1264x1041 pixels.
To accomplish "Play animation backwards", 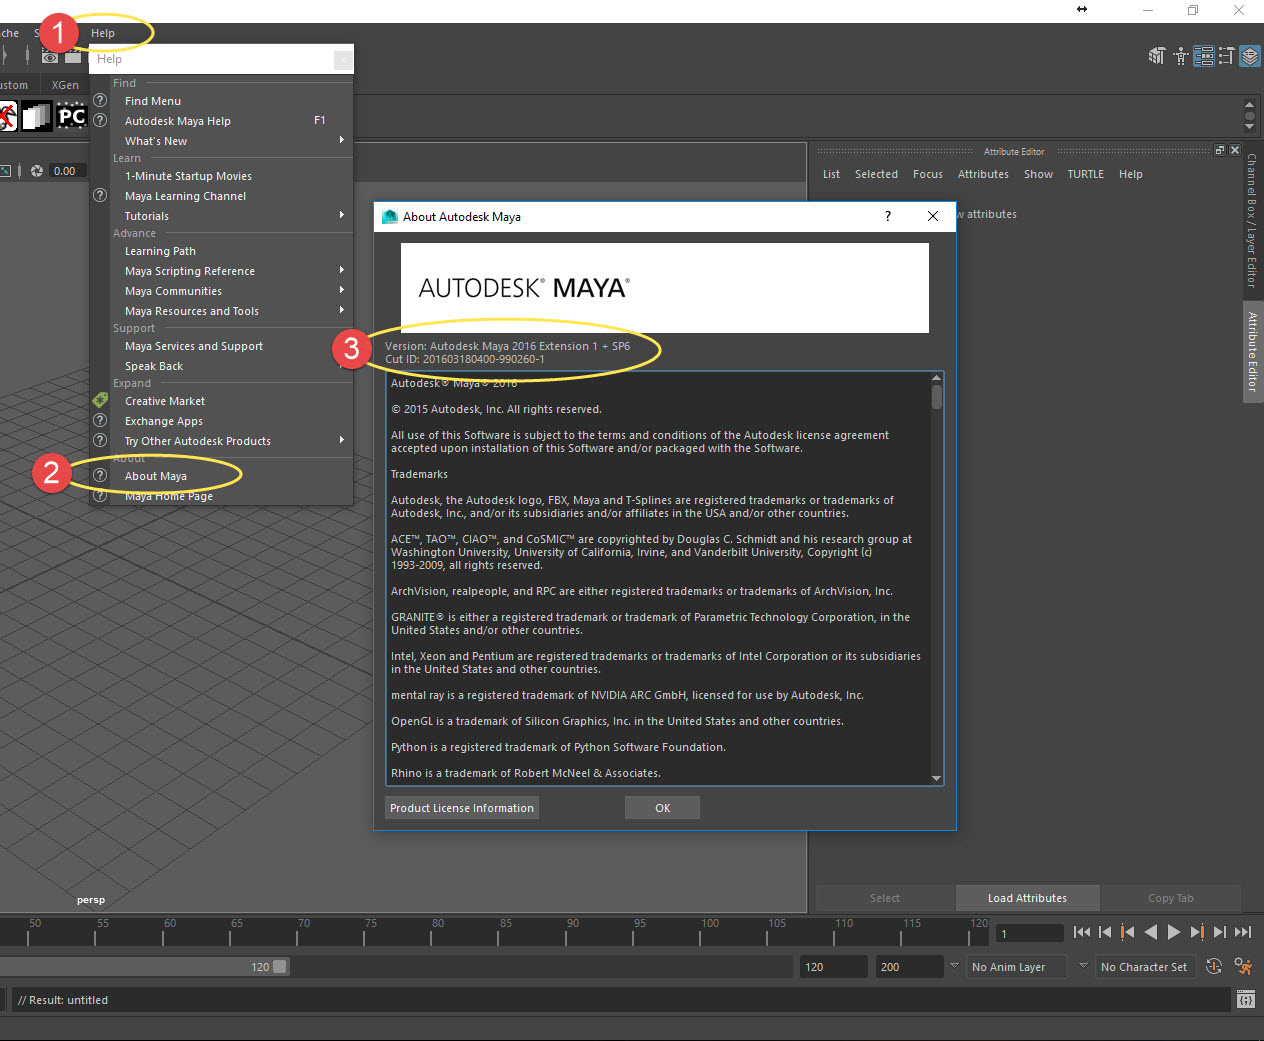I will [x=1151, y=932].
